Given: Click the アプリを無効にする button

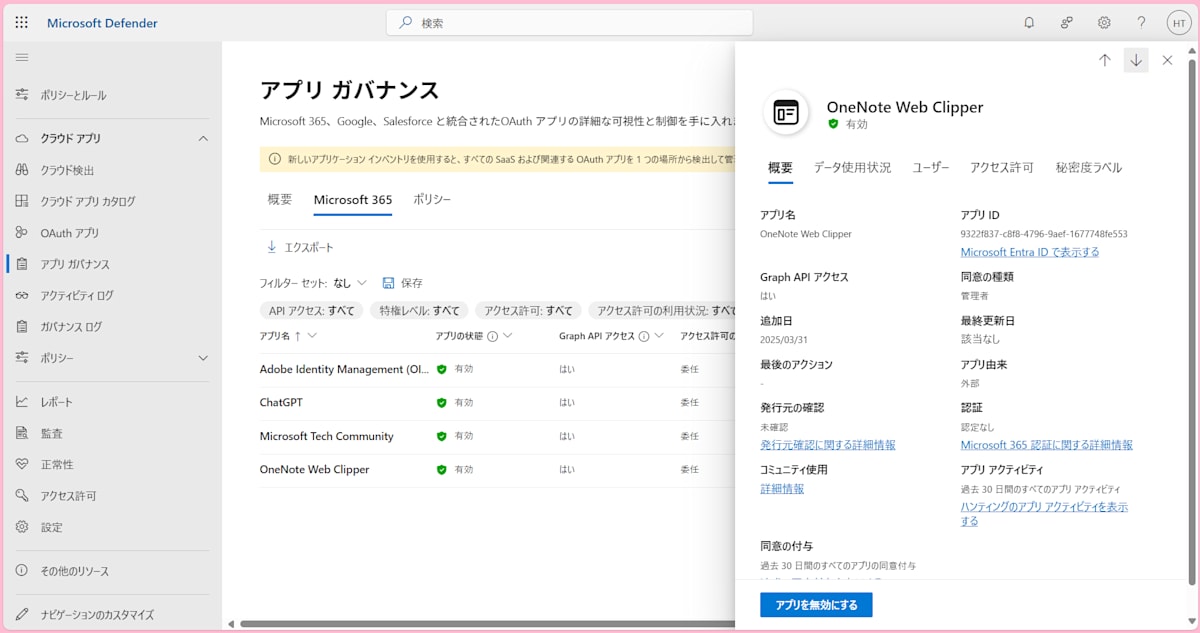Looking at the screenshot, I should point(816,605).
